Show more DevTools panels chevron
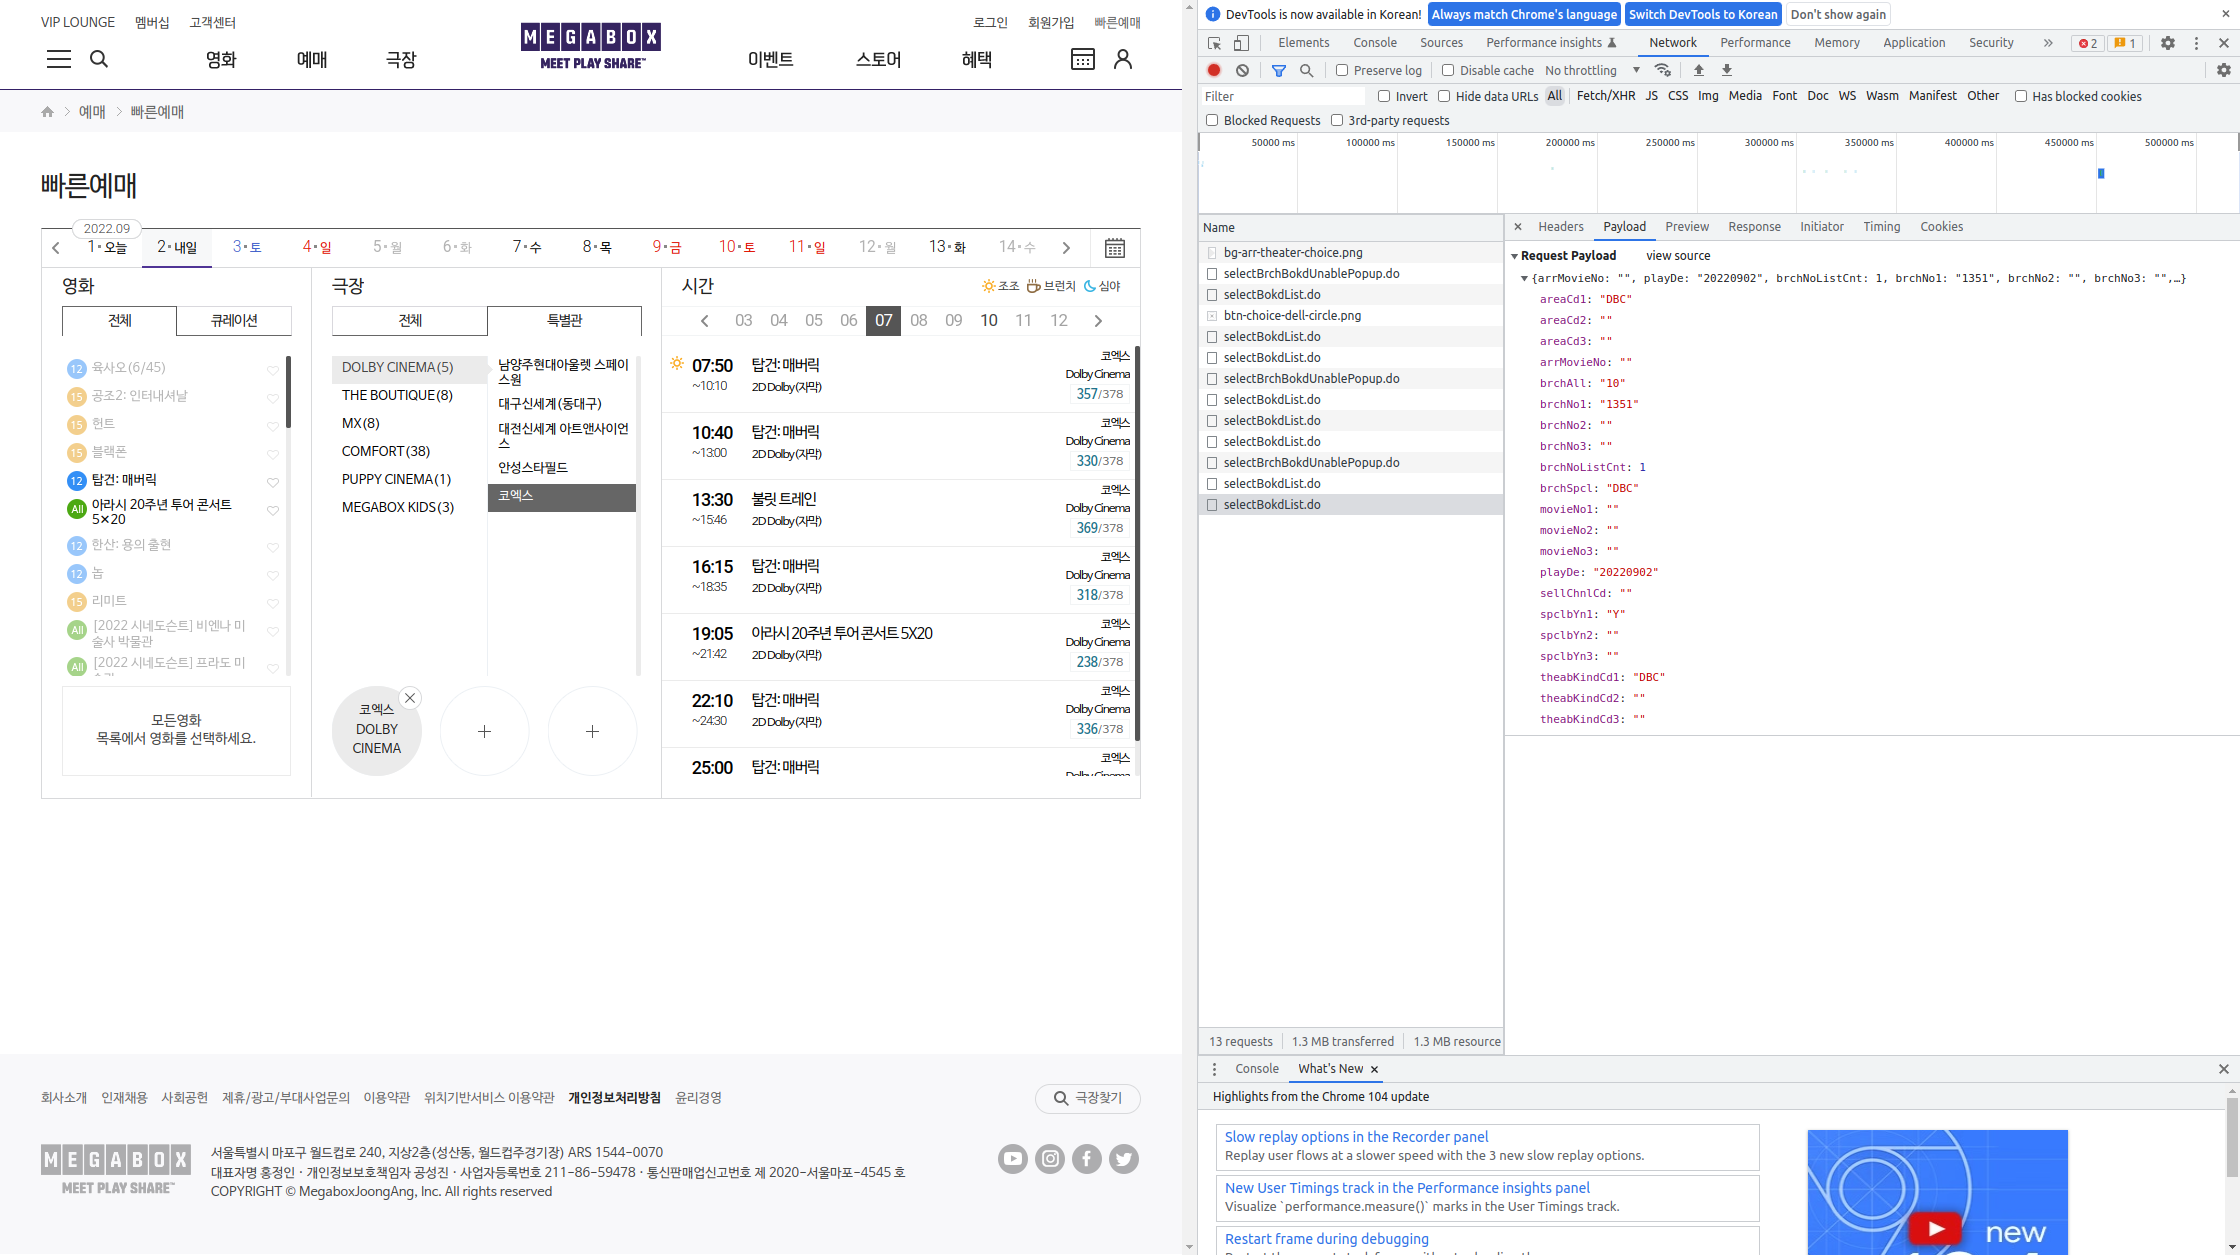The width and height of the screenshot is (2240, 1255). 2048,43
